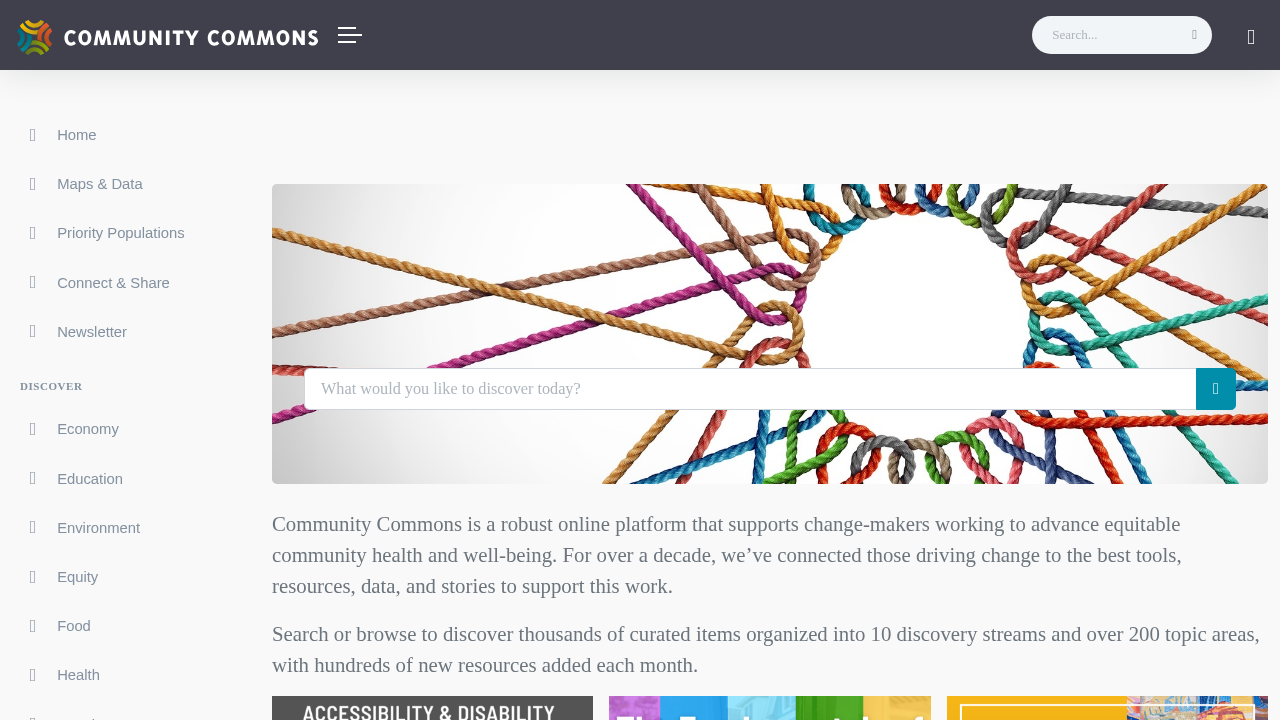Click the Connect & Share sidebar icon
This screenshot has width=1280, height=720.
pyautogui.click(x=33, y=283)
